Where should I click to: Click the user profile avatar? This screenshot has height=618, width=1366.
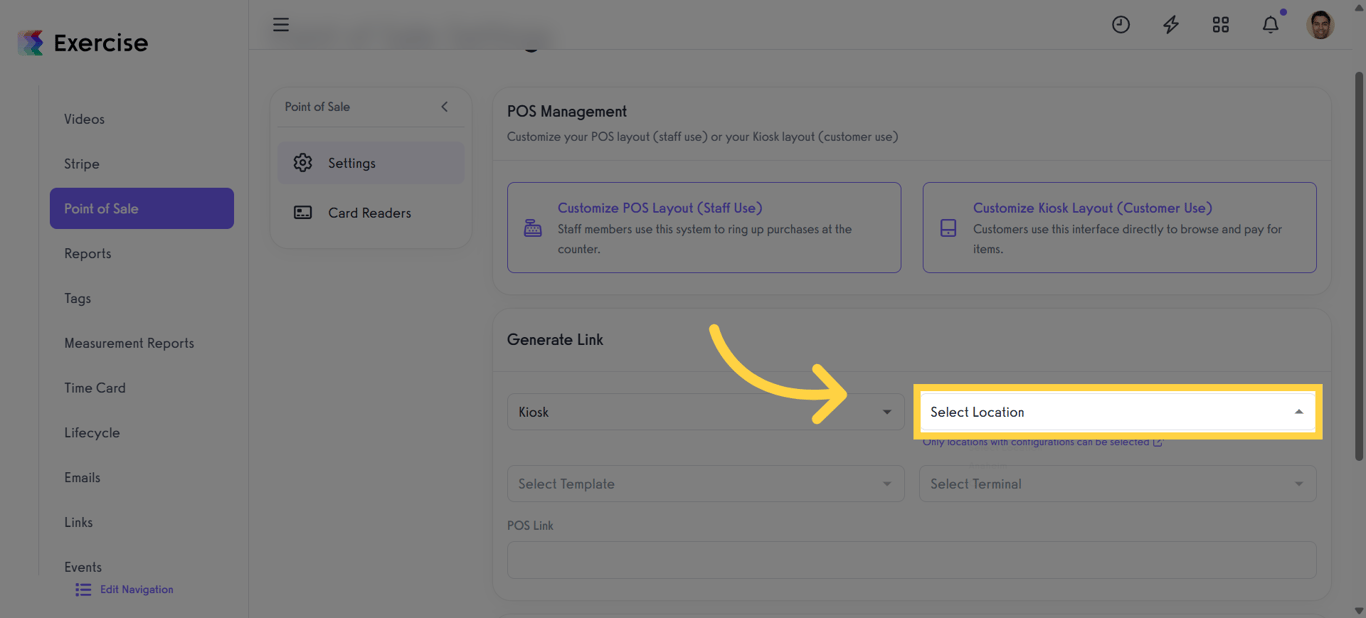click(x=1320, y=24)
